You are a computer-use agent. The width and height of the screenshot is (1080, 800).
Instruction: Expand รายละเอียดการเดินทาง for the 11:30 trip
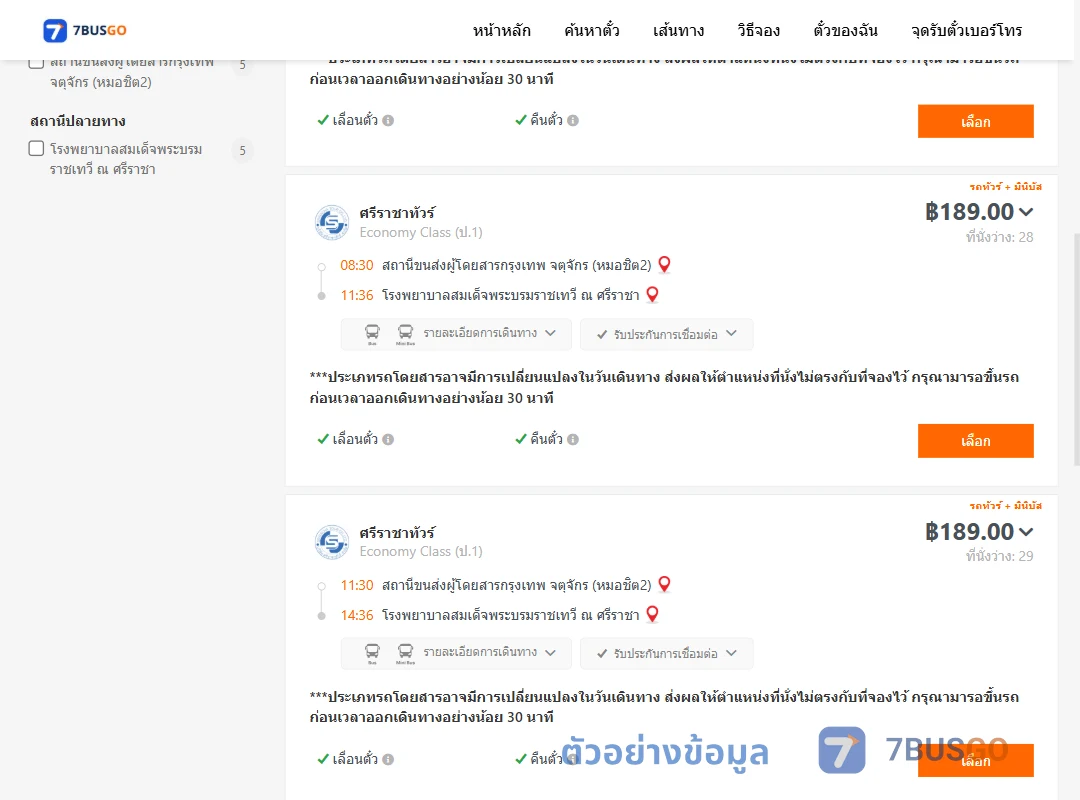(x=456, y=653)
